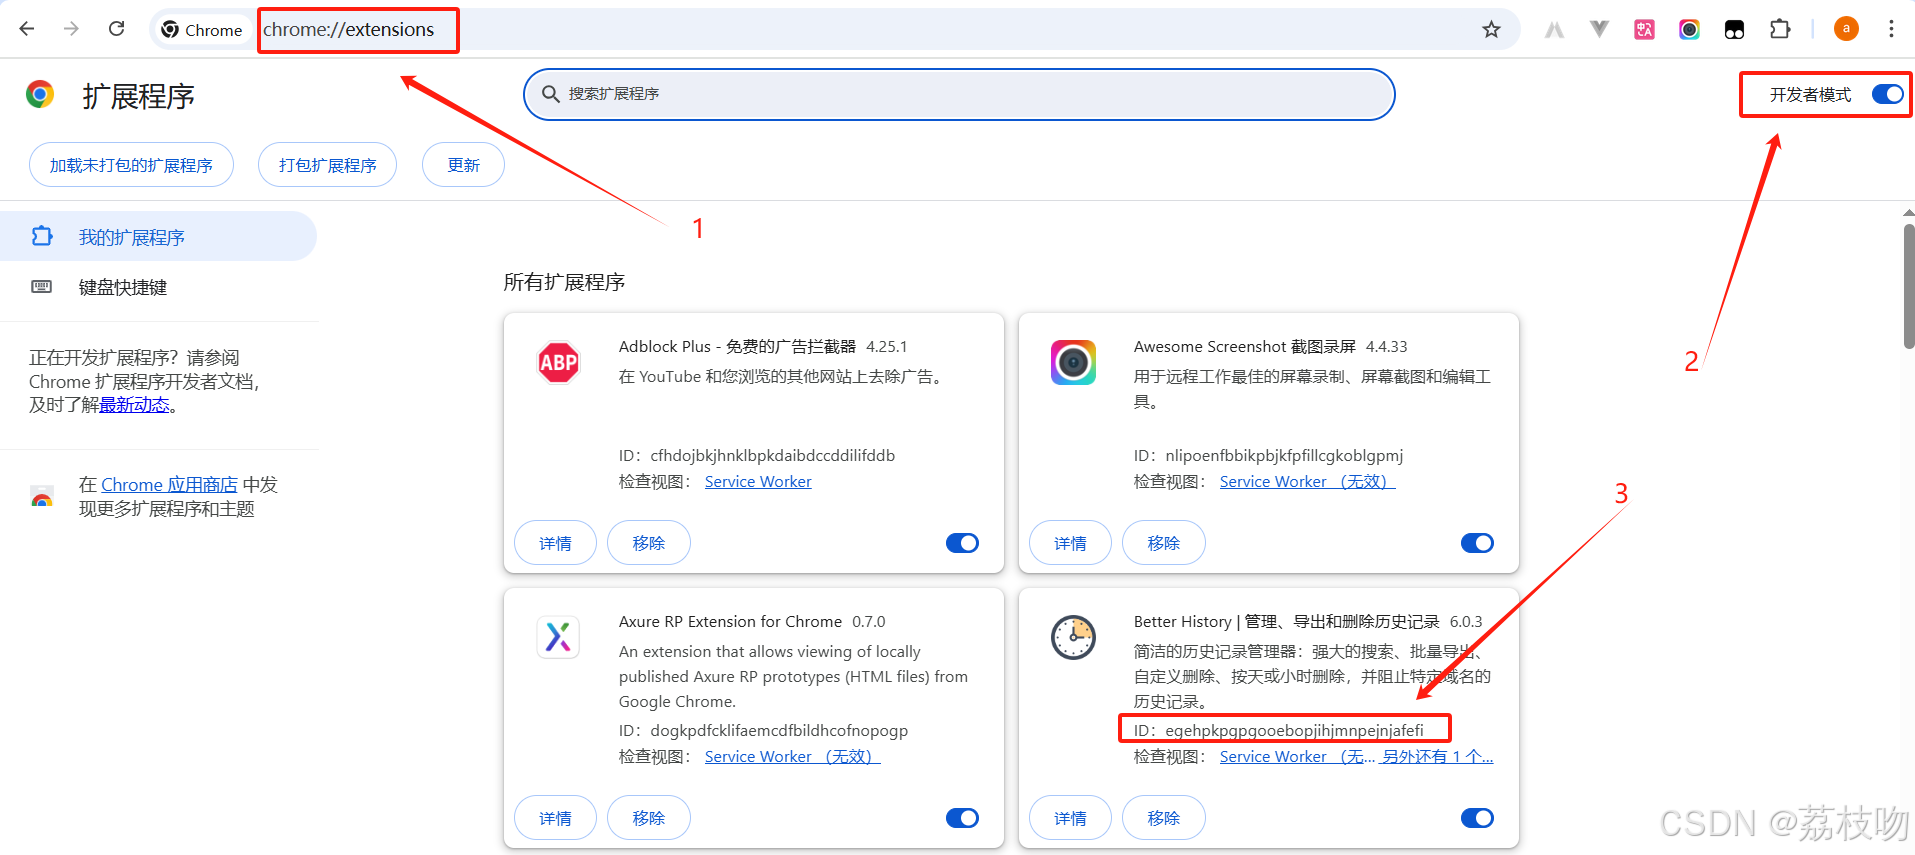Turn off Axure RP Extension toggle
This screenshot has width=1915, height=855.
pyautogui.click(x=962, y=818)
